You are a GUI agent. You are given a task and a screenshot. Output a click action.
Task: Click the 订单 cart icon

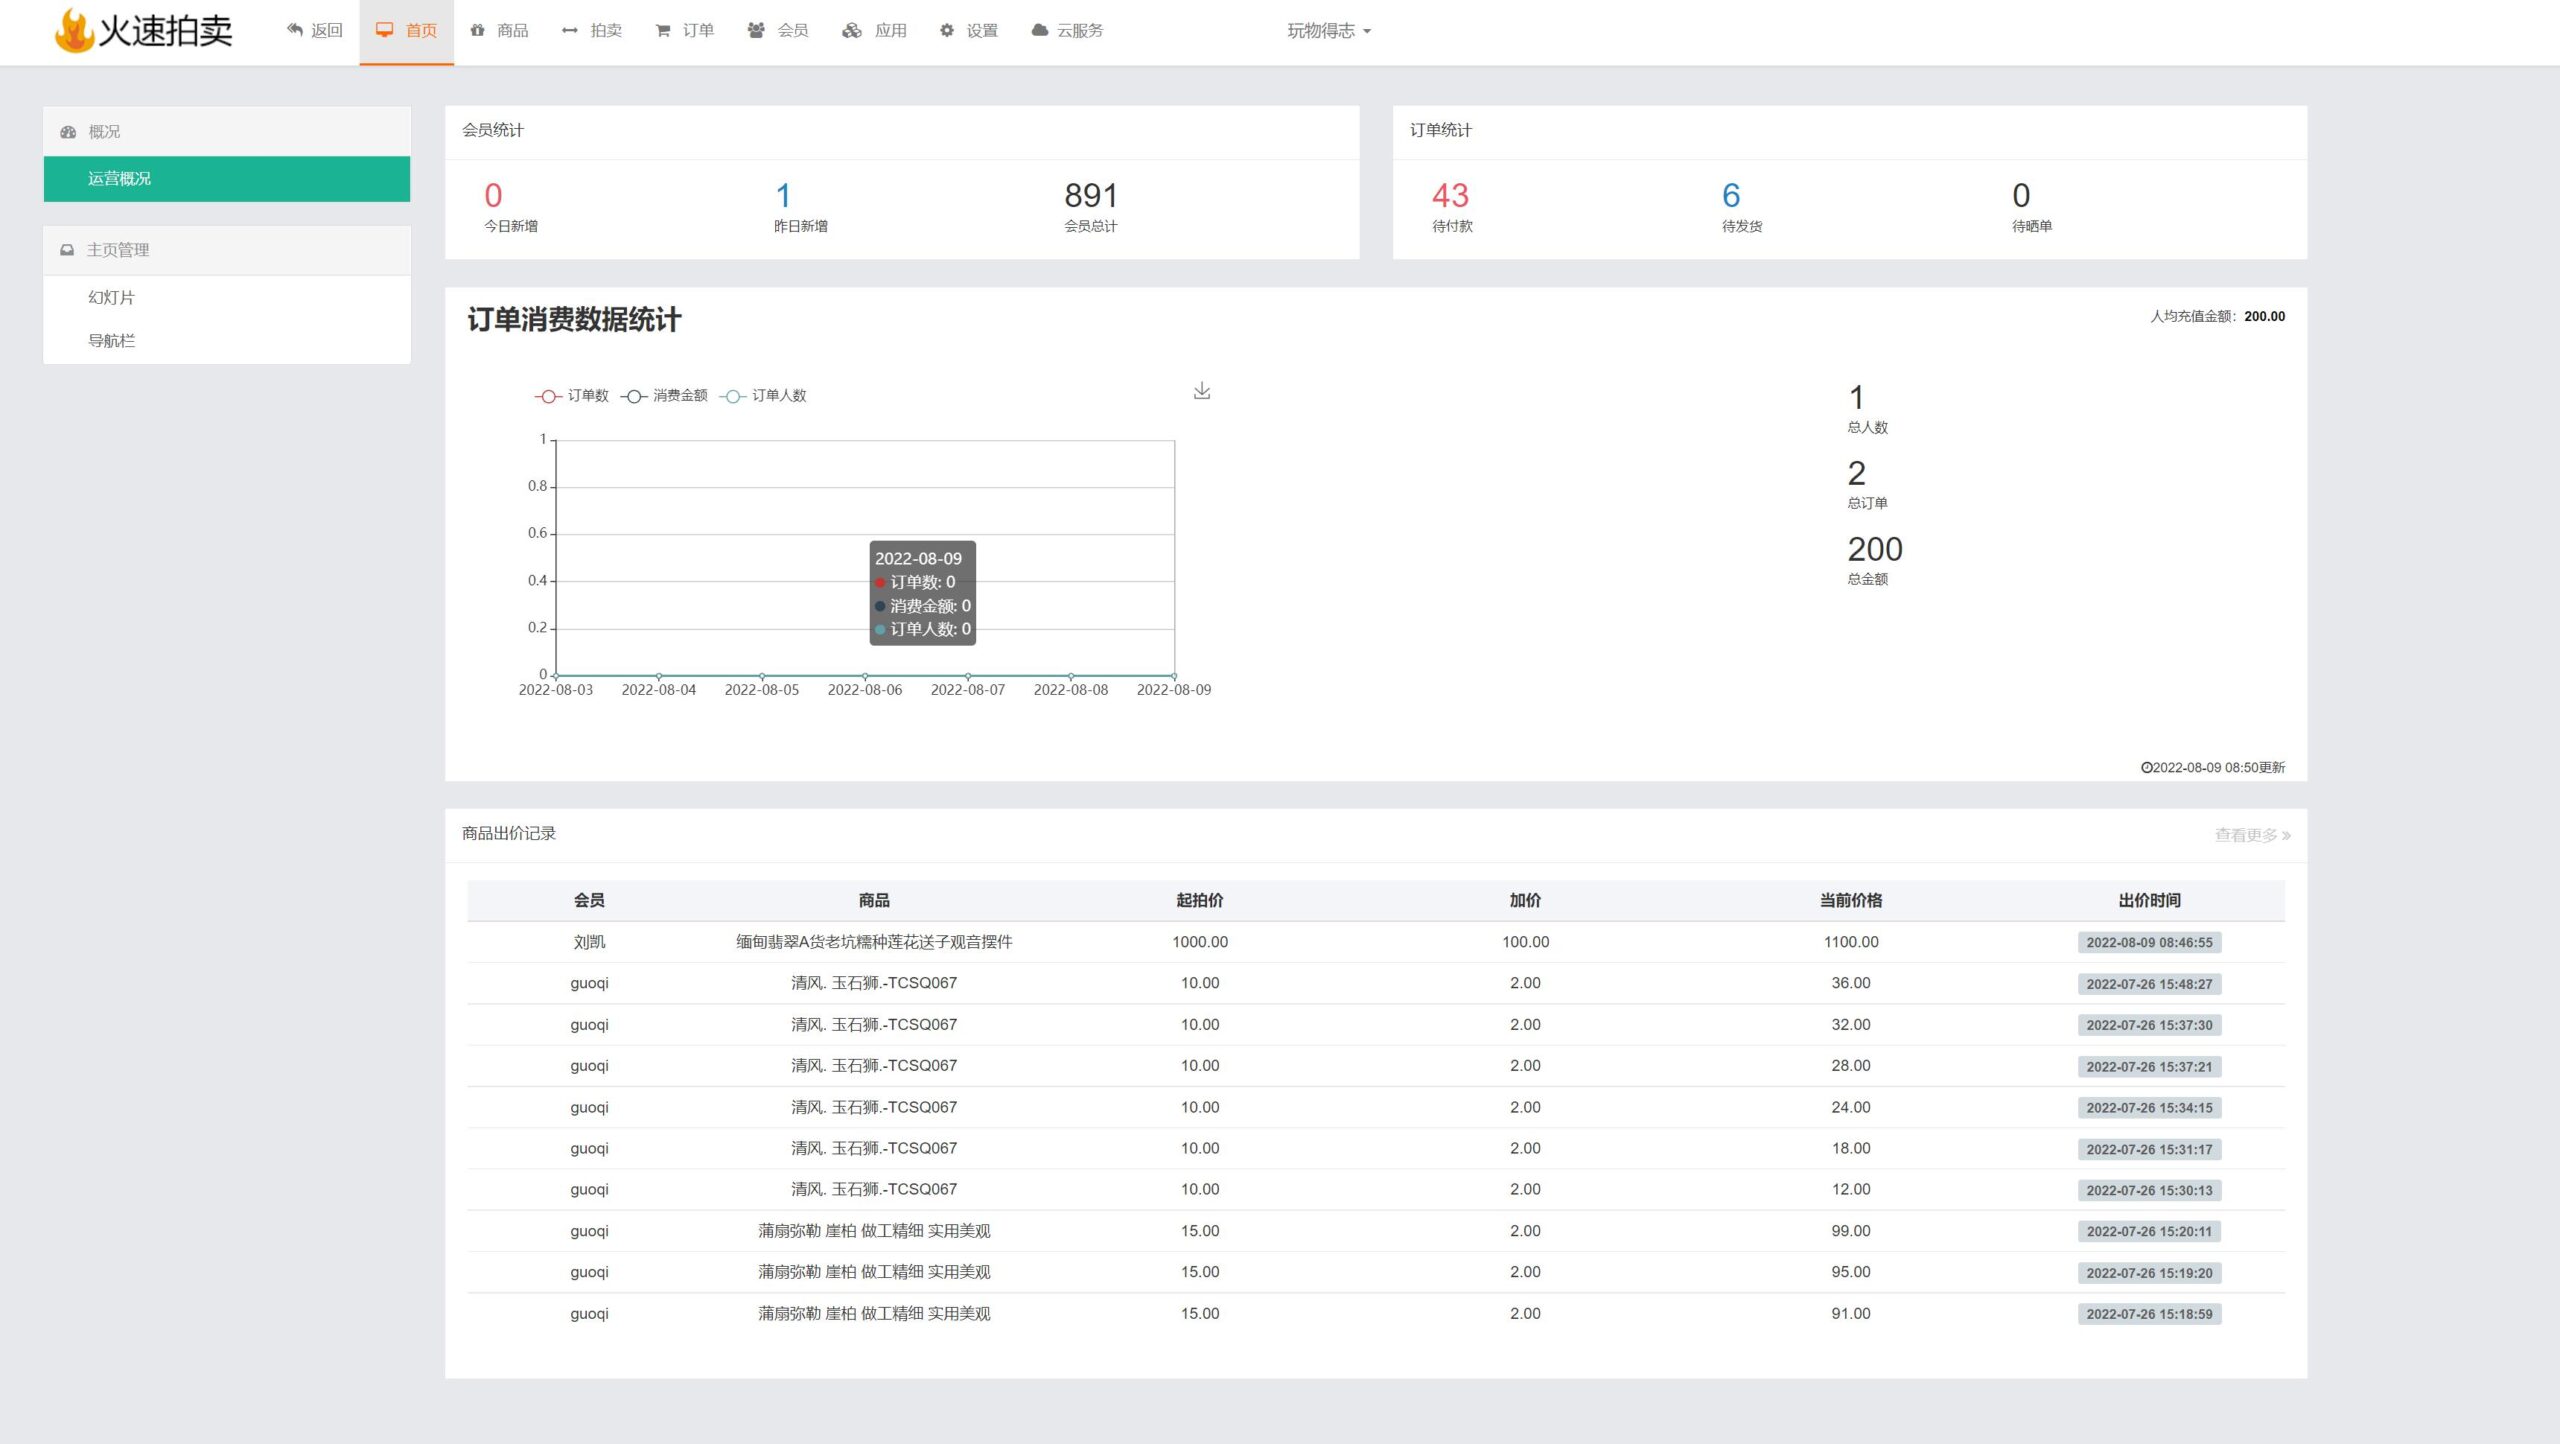pyautogui.click(x=662, y=30)
